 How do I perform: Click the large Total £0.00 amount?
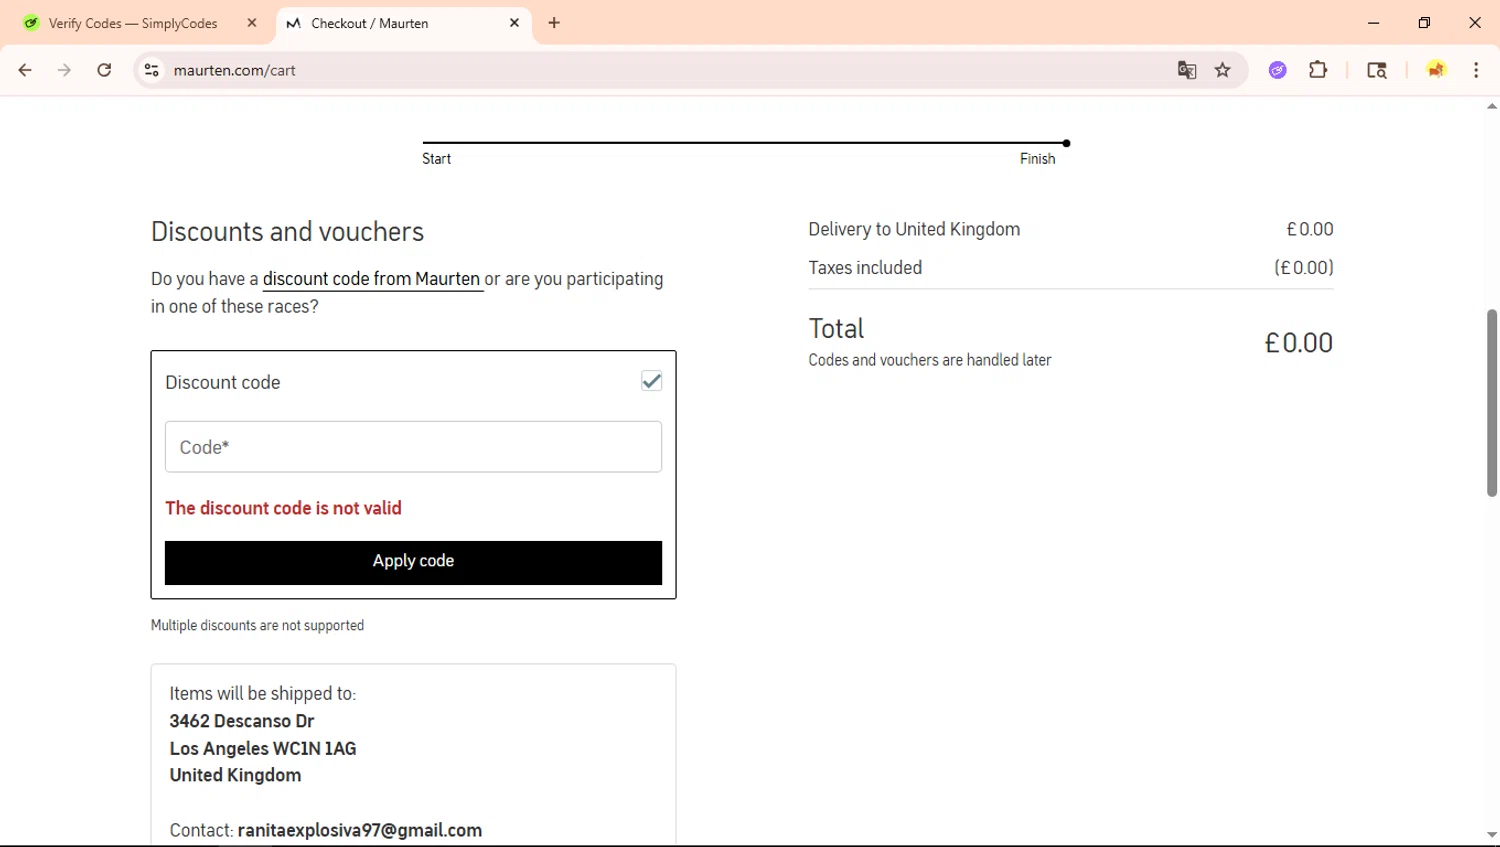pyautogui.click(x=1298, y=343)
